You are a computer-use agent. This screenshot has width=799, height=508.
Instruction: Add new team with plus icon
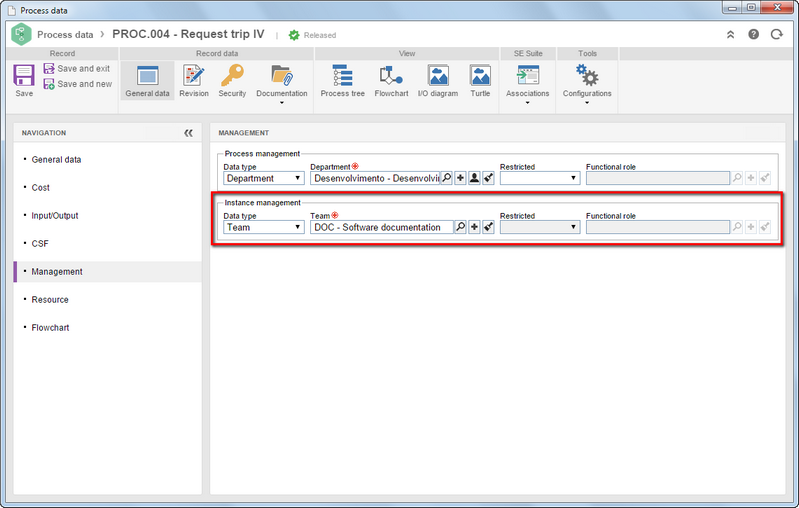tap(474, 227)
